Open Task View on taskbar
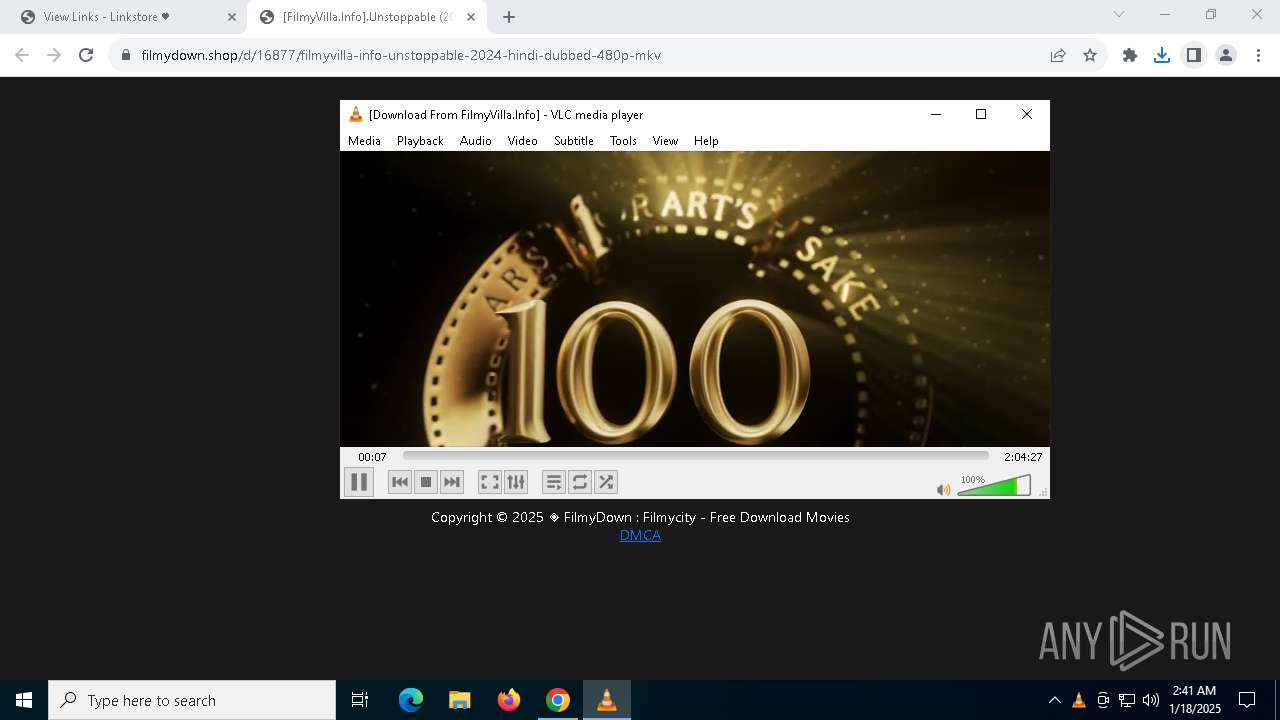Image resolution: width=1280 pixels, height=720 pixels. click(x=360, y=700)
